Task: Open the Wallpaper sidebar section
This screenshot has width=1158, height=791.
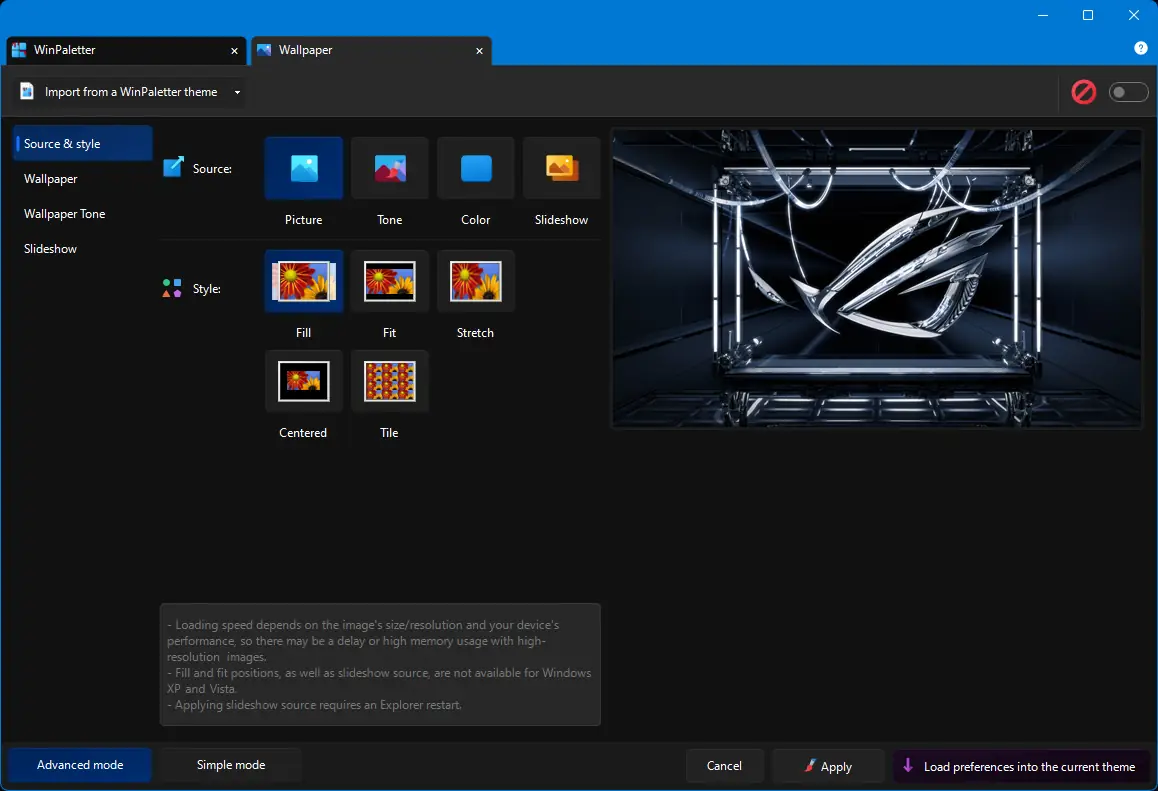Action: tap(83, 179)
